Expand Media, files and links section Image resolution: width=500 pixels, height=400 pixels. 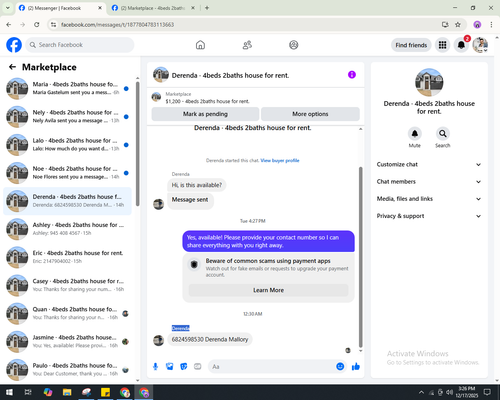tap(429, 199)
